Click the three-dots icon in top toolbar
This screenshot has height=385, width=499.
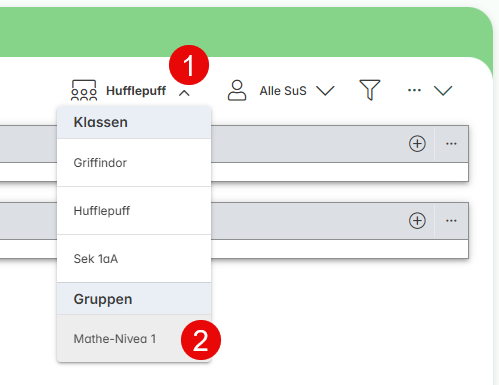414,90
